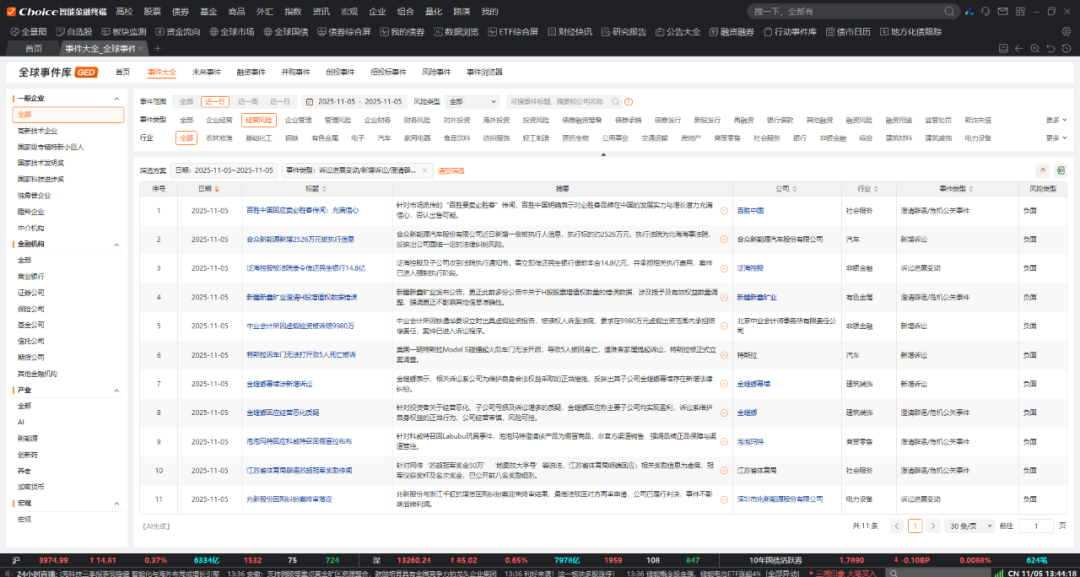The image size is (1080, 577).
Task: Toggle the 企业经营 event type filter
Action: tap(219, 119)
